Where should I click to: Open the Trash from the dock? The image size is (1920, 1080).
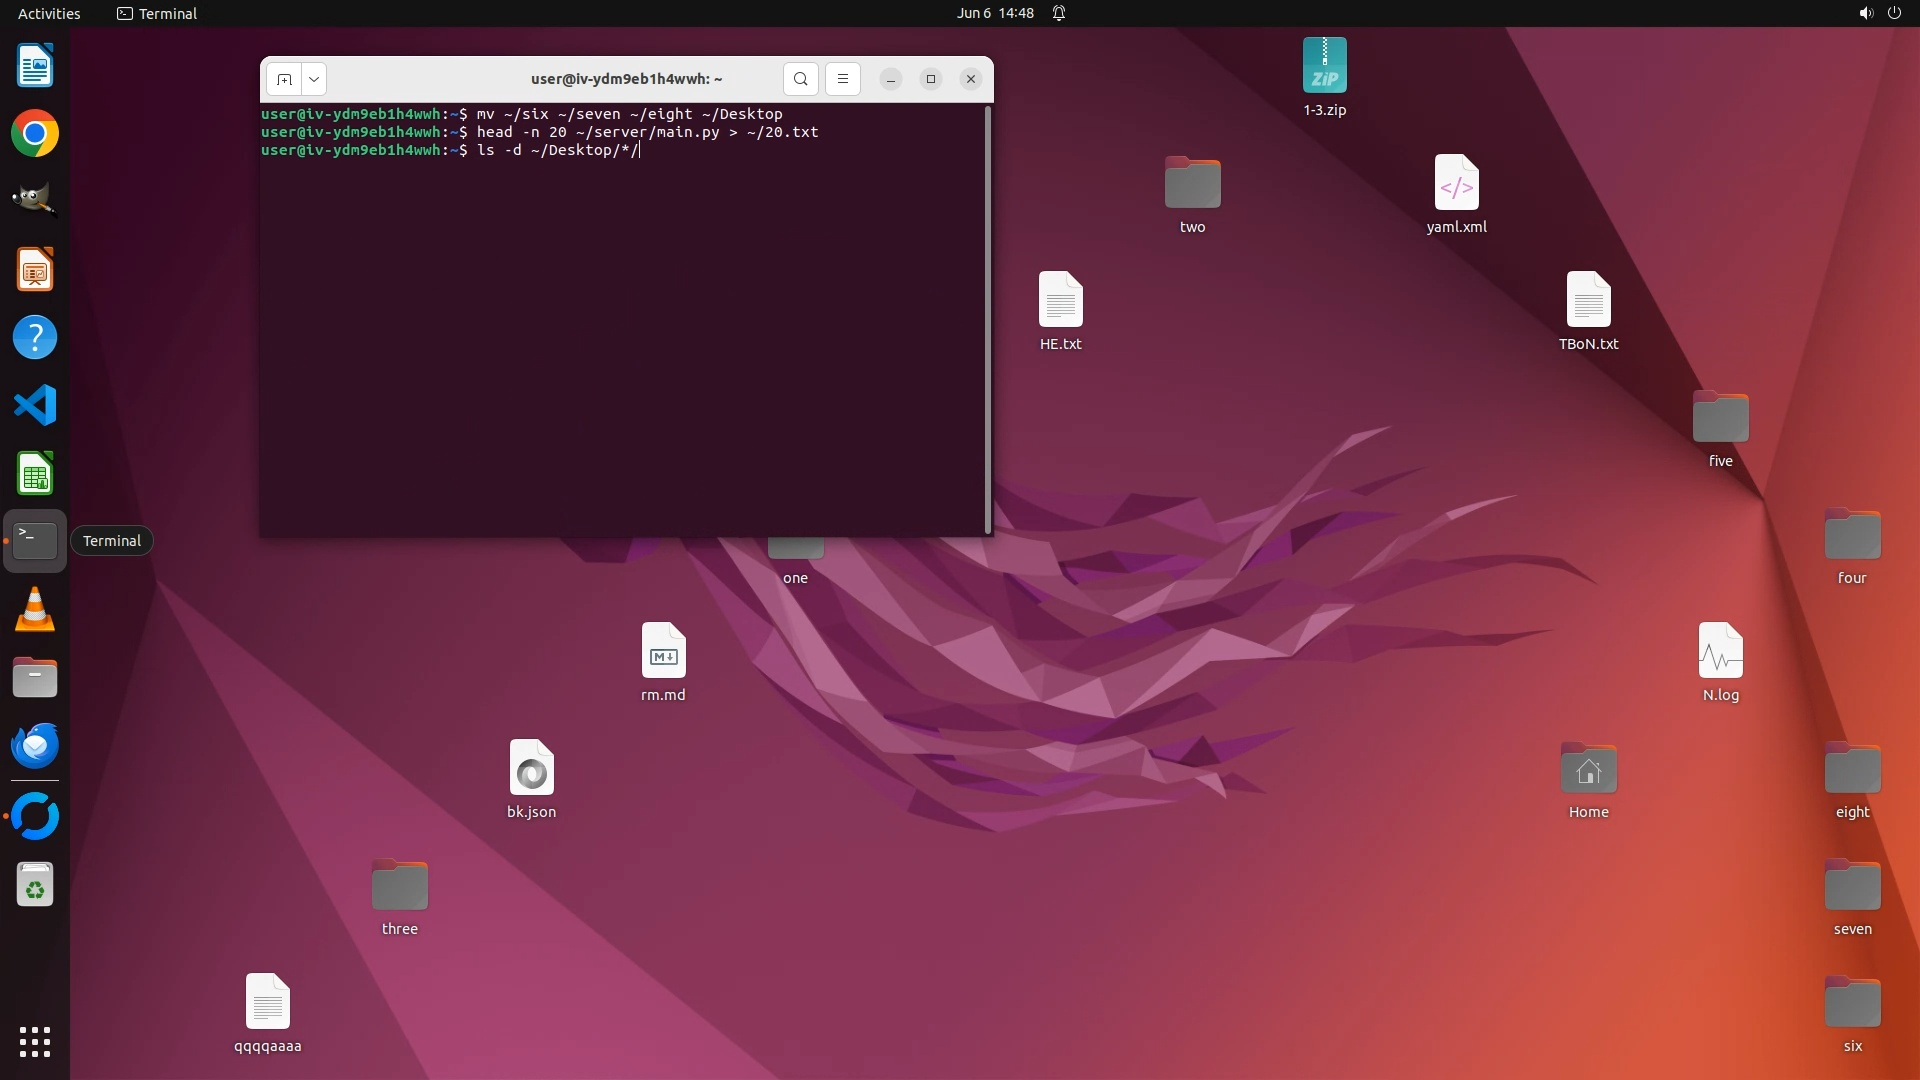coord(35,885)
